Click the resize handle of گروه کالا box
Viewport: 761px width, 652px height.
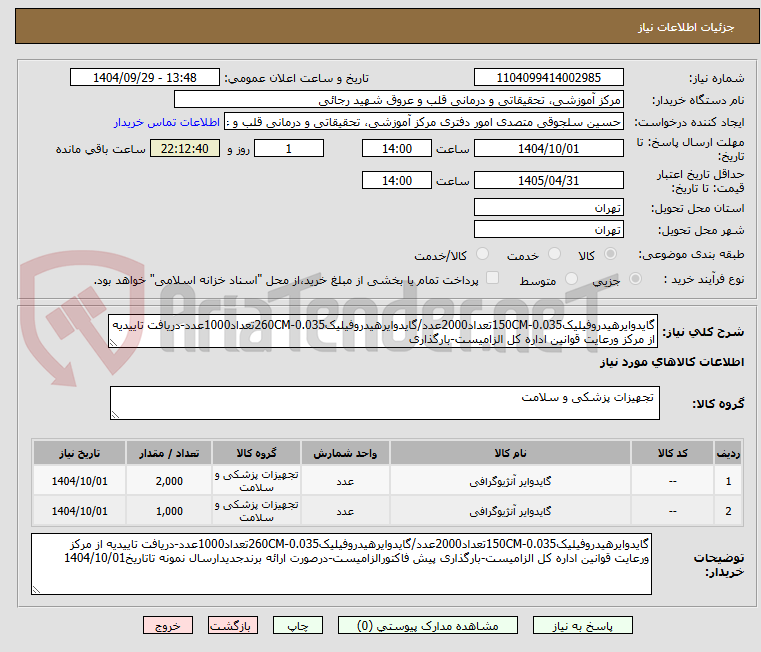[x=115, y=415]
